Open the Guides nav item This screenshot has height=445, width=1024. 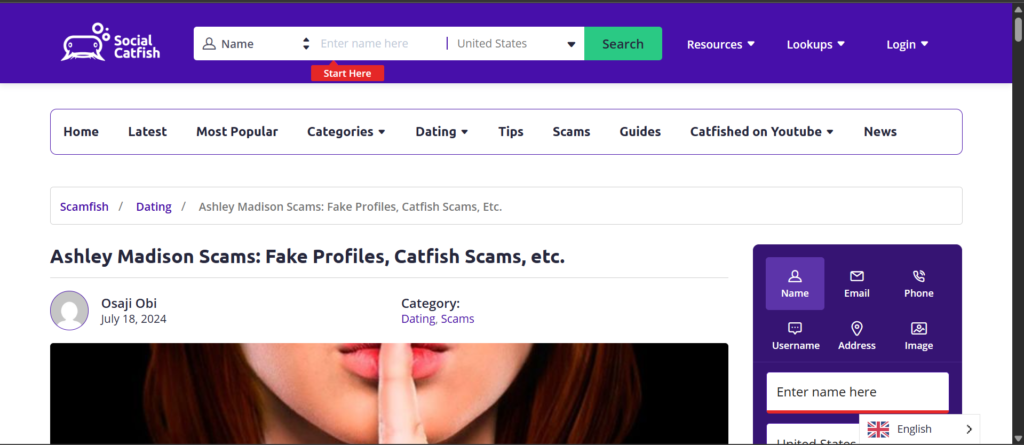[x=640, y=131]
